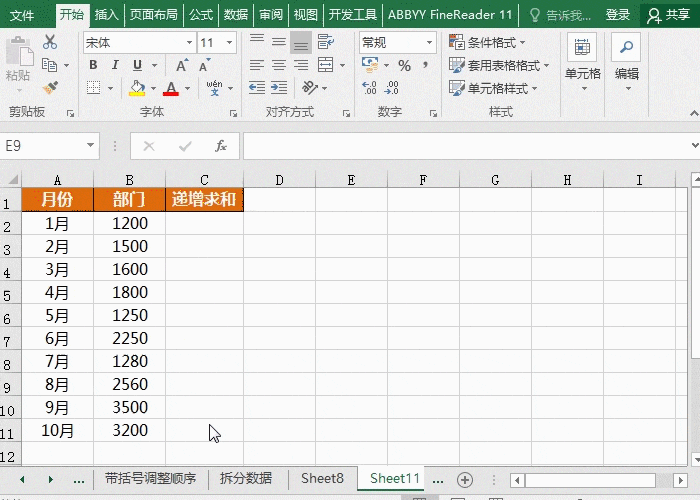
Task: Click the Cut scissors icon
Action: pos(50,43)
